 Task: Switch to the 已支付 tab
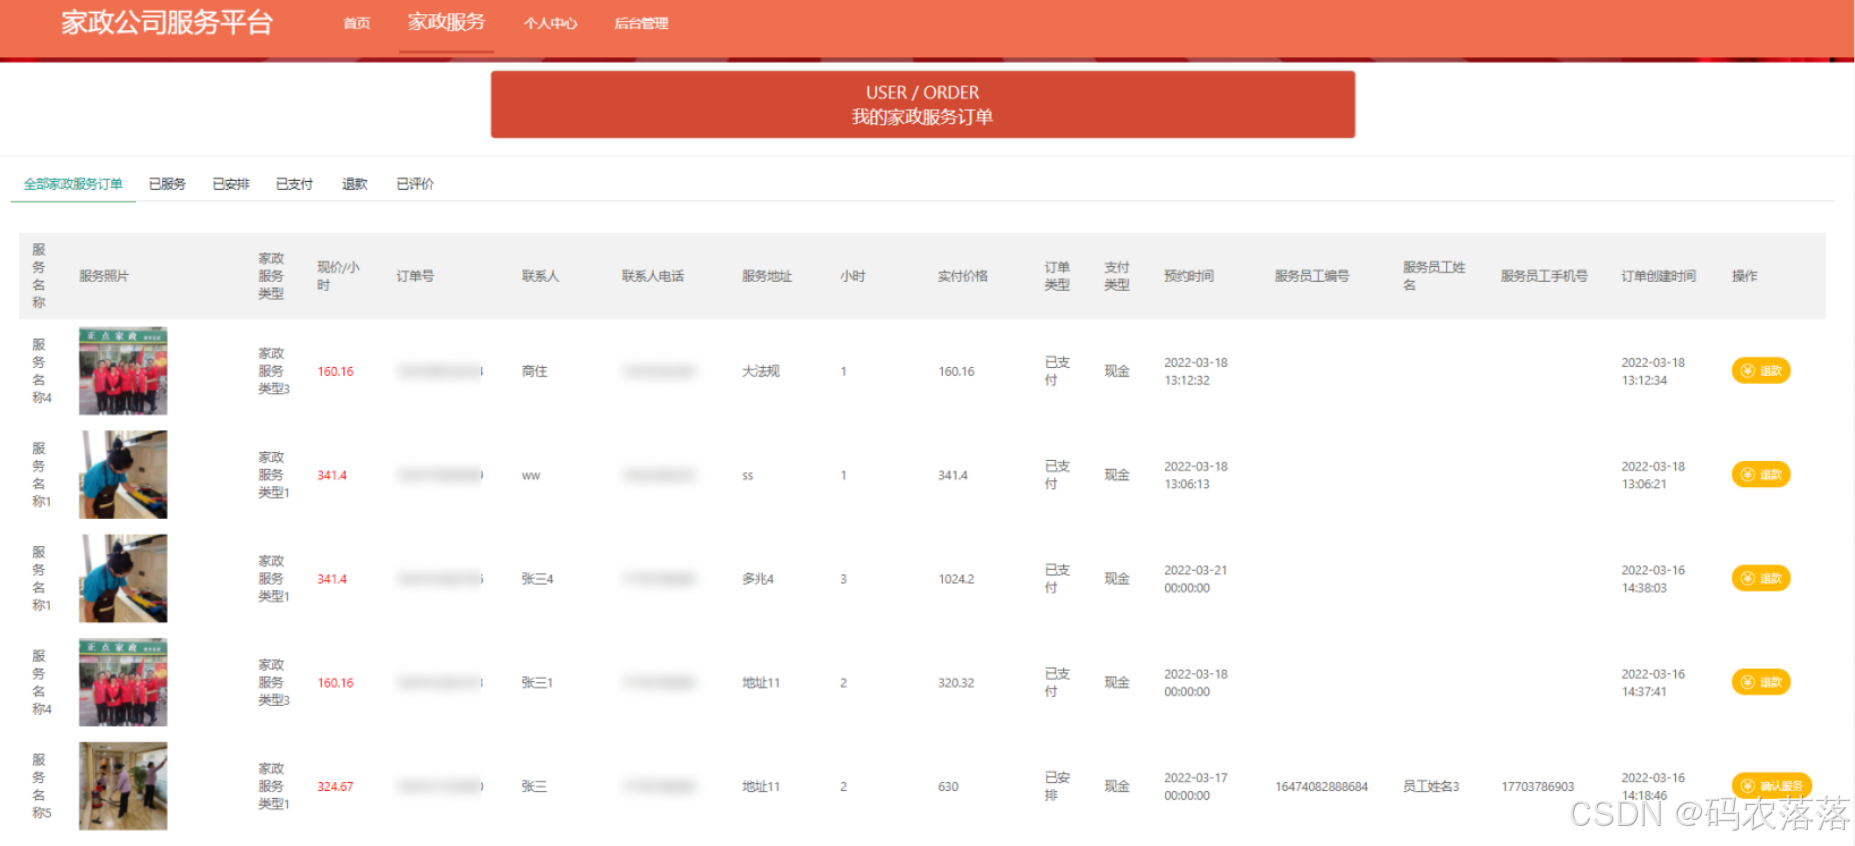coord(294,184)
